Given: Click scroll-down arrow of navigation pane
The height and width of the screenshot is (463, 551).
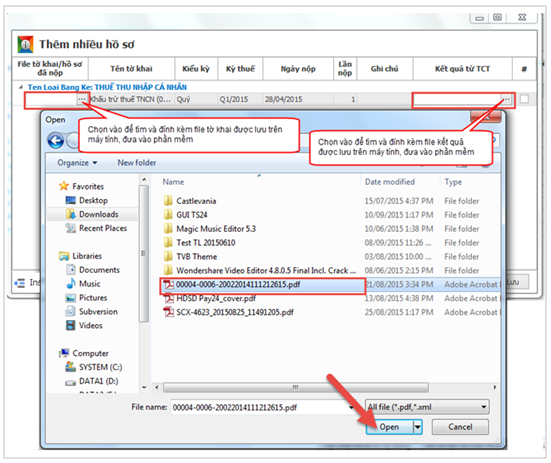Looking at the screenshot, I should tap(144, 387).
